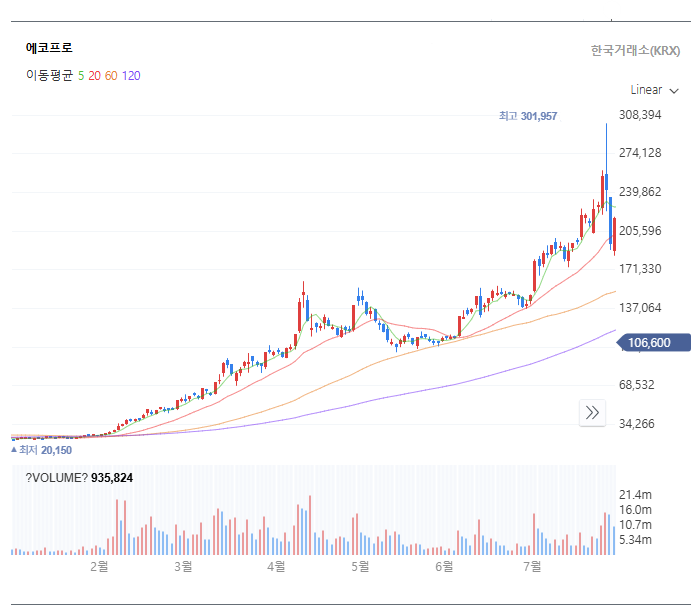Click the 최저 20,150 low price label

[x=41, y=450]
